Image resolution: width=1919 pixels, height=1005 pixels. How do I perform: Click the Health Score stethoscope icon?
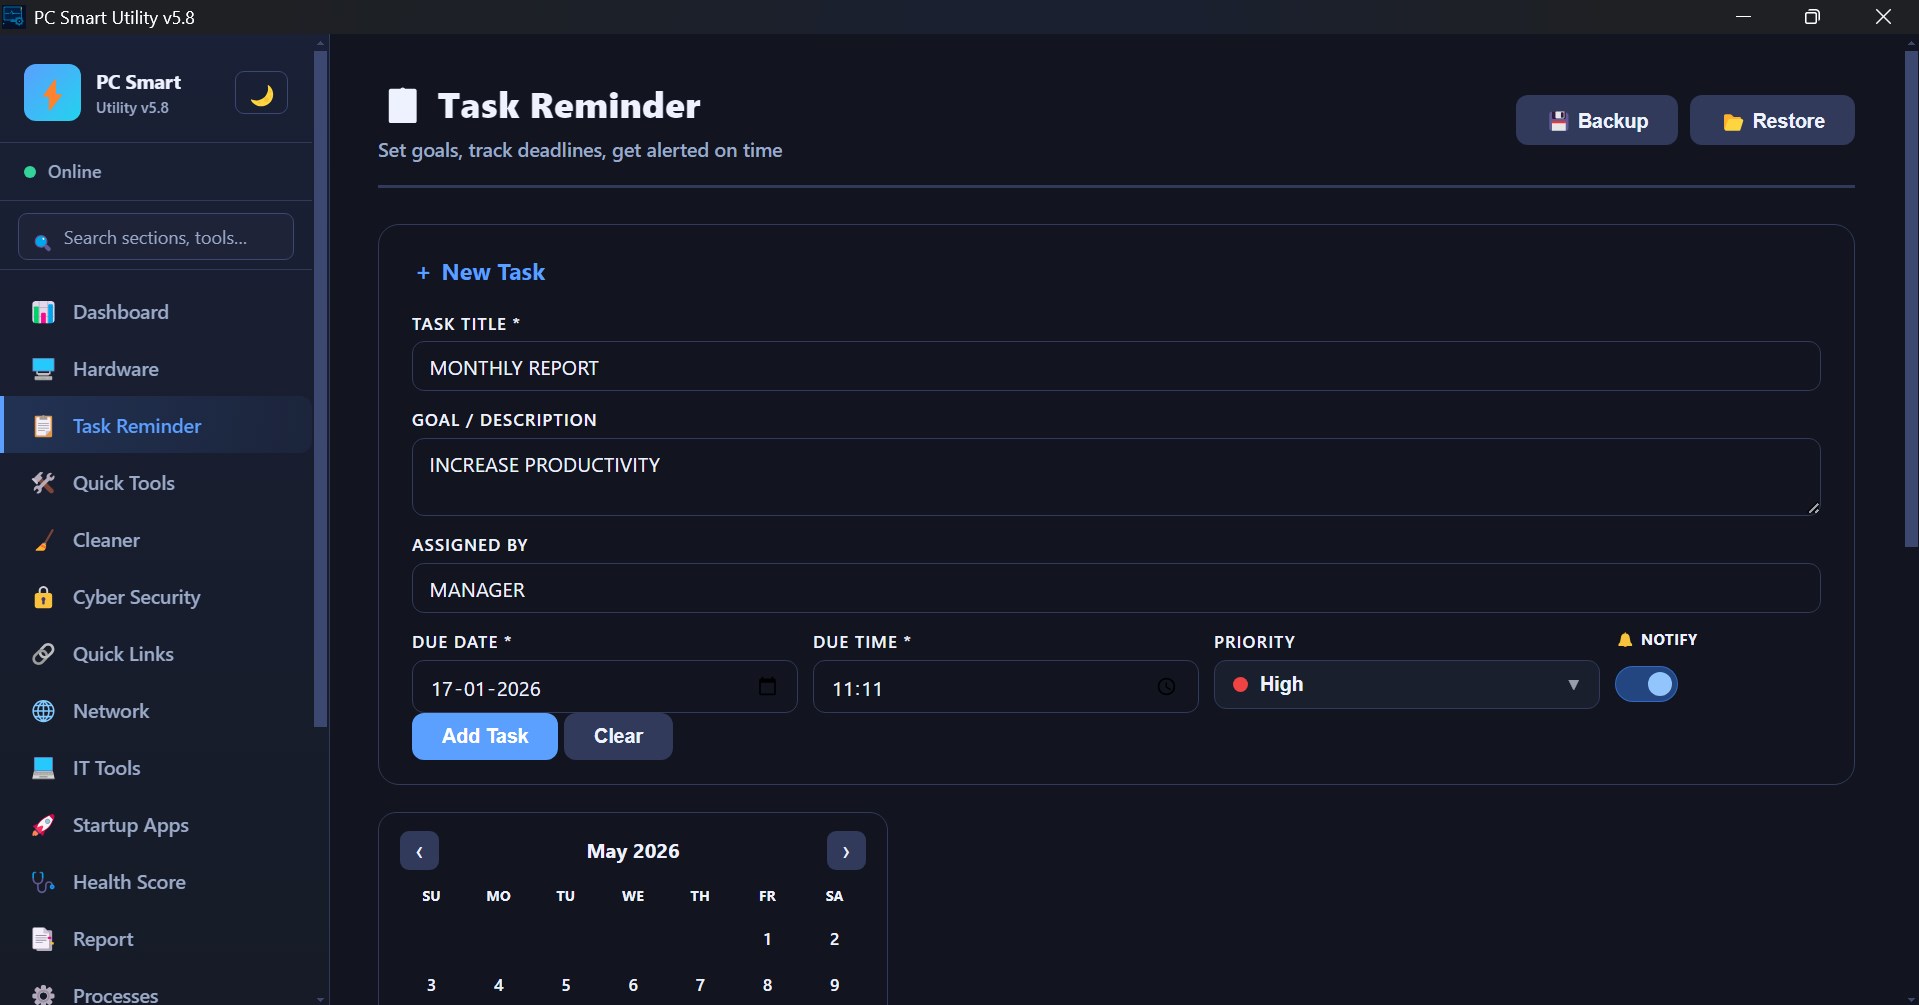43,882
